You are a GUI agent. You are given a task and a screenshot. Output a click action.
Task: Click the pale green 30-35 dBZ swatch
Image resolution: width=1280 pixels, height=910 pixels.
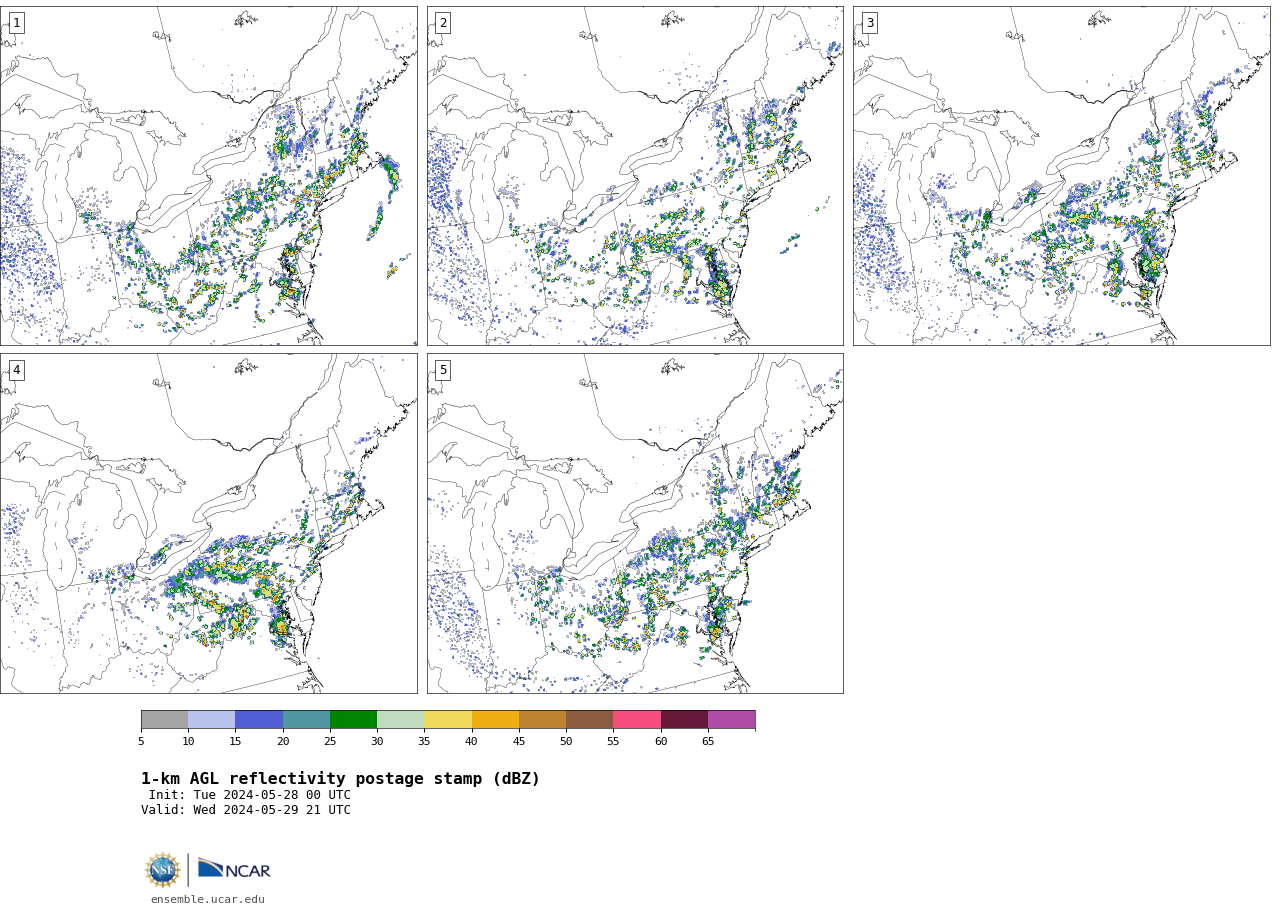tap(401, 720)
